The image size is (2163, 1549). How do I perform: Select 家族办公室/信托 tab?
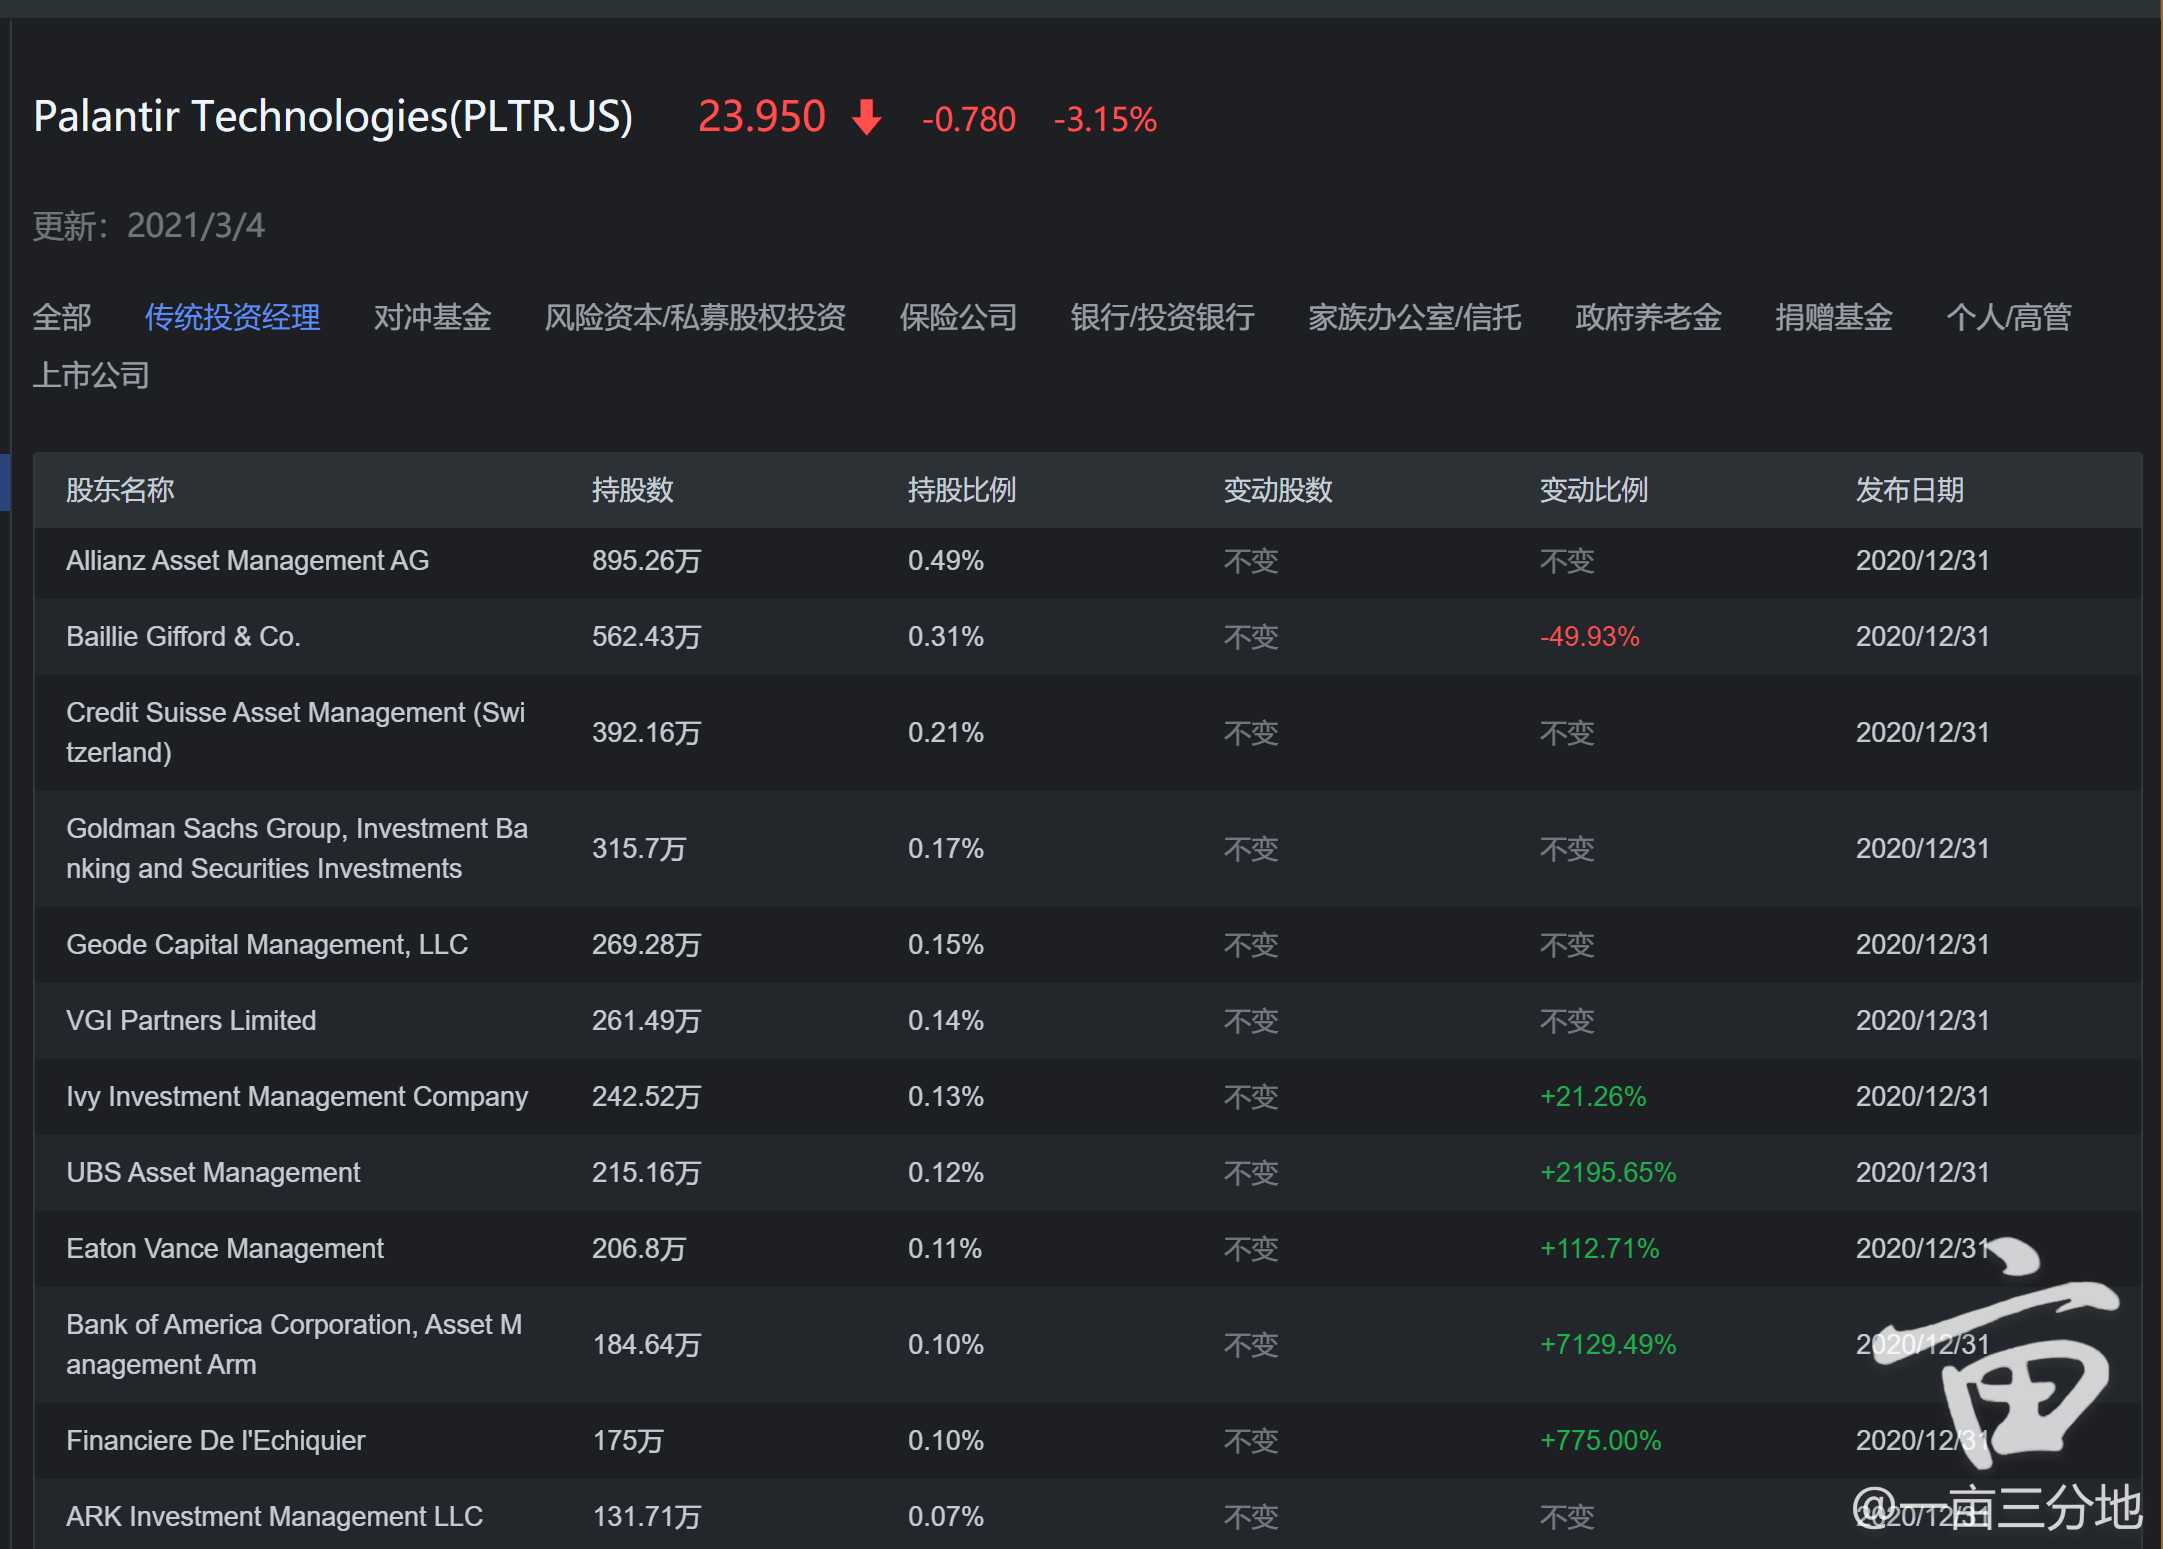click(x=1415, y=317)
